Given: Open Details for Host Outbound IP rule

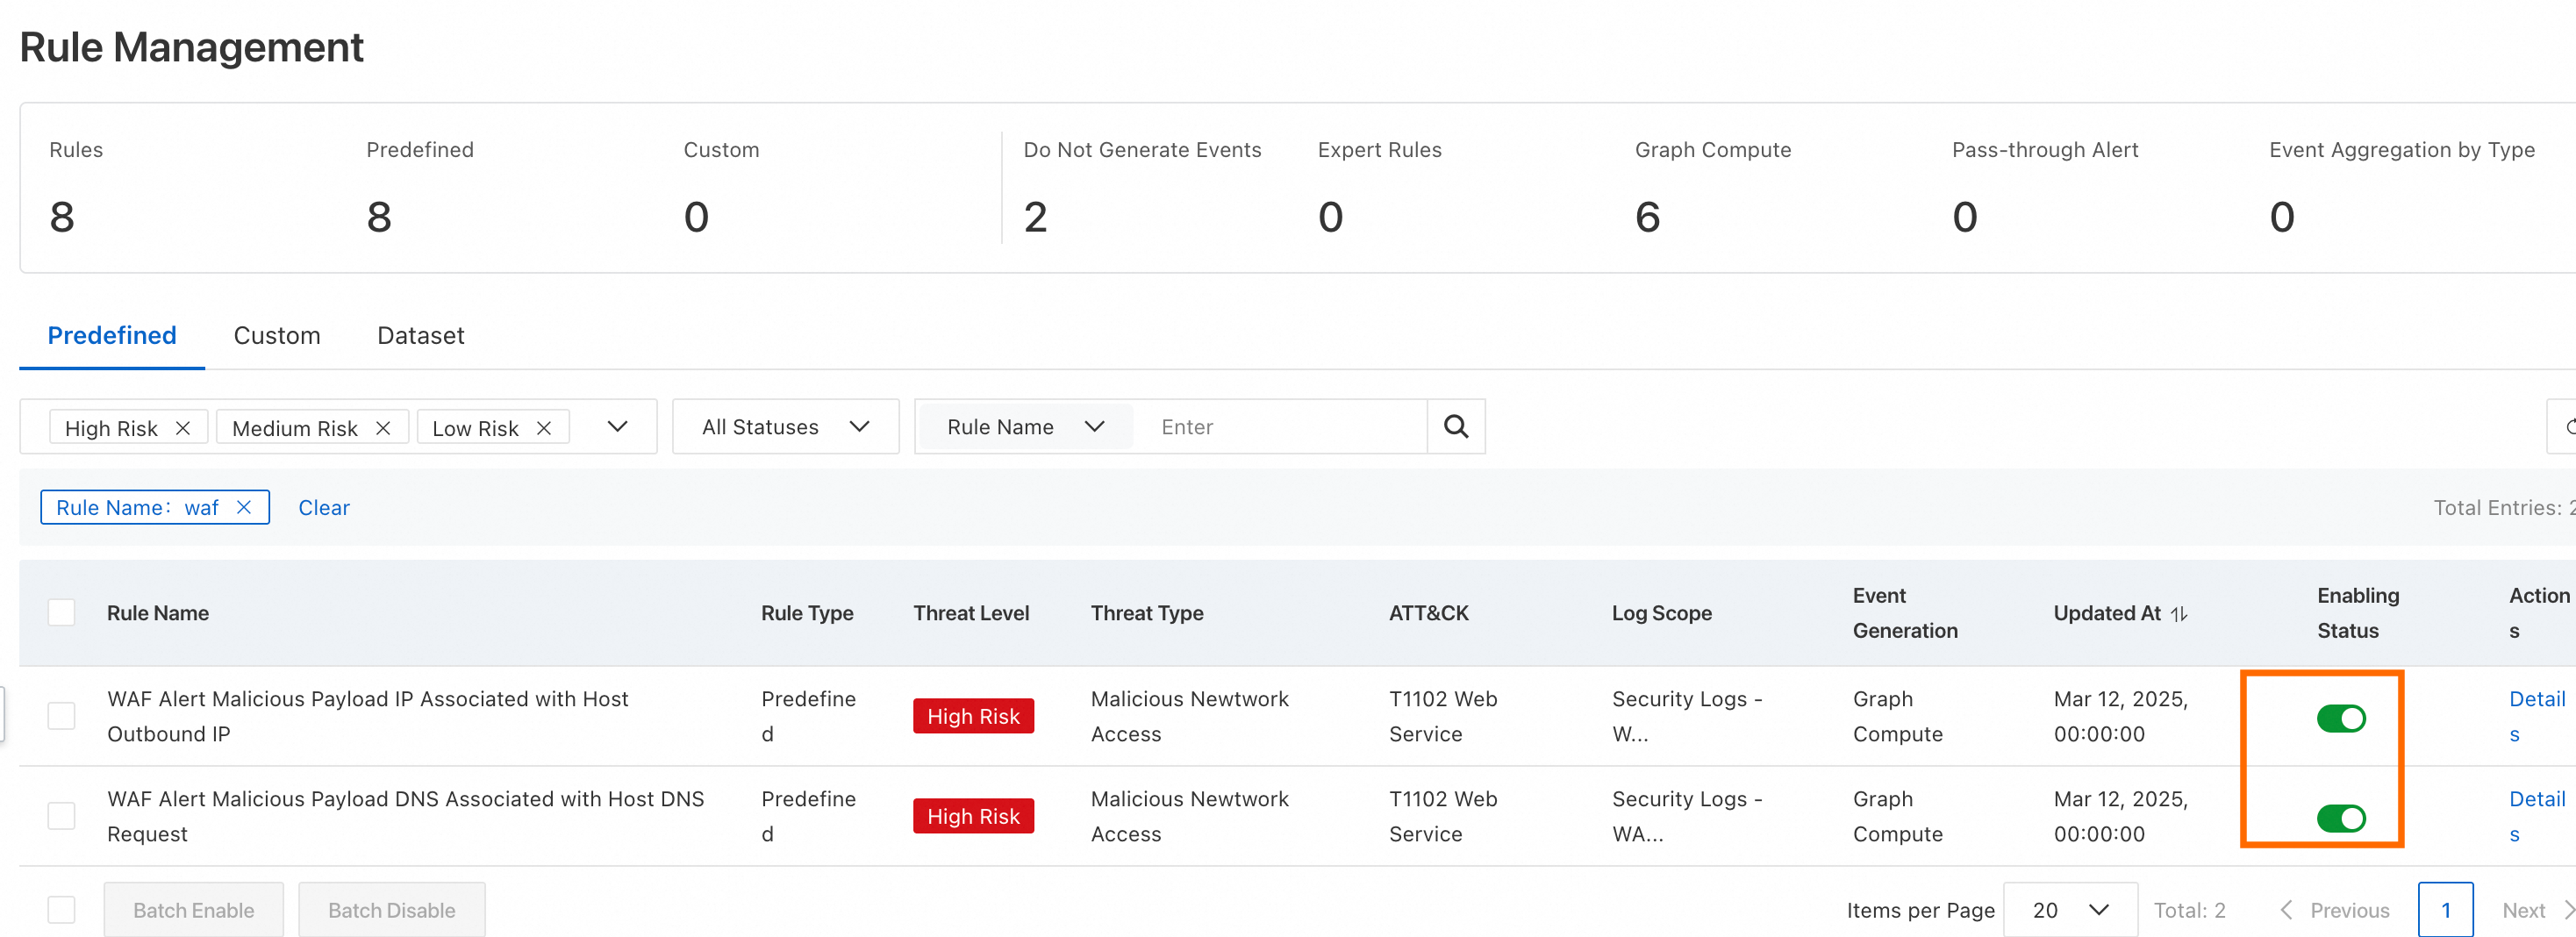Looking at the screenshot, I should click(2537, 716).
